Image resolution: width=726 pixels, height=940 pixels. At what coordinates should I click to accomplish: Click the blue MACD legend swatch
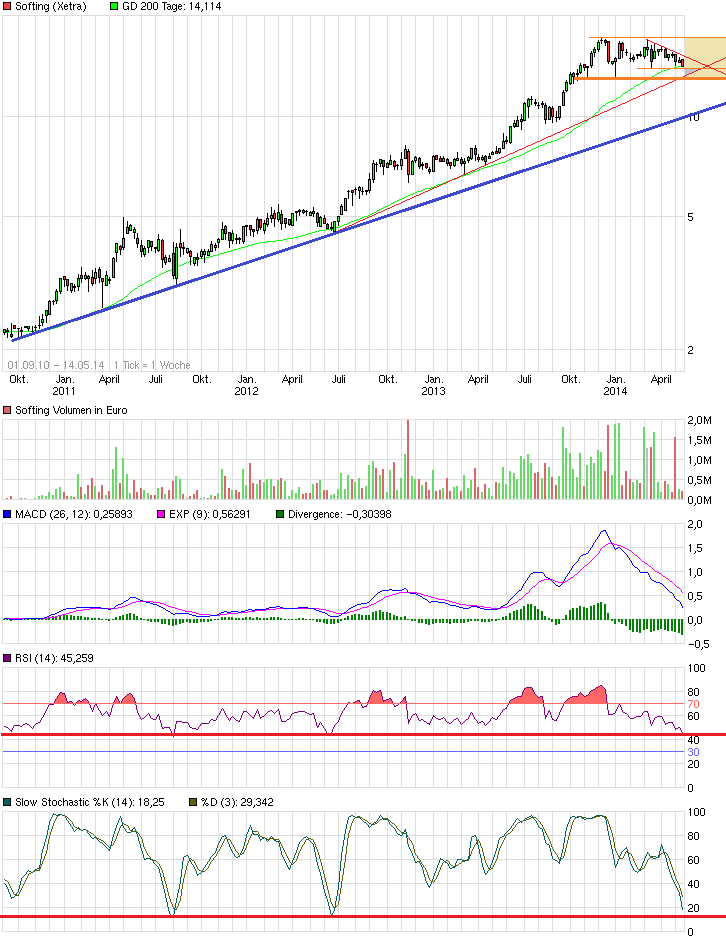point(7,514)
